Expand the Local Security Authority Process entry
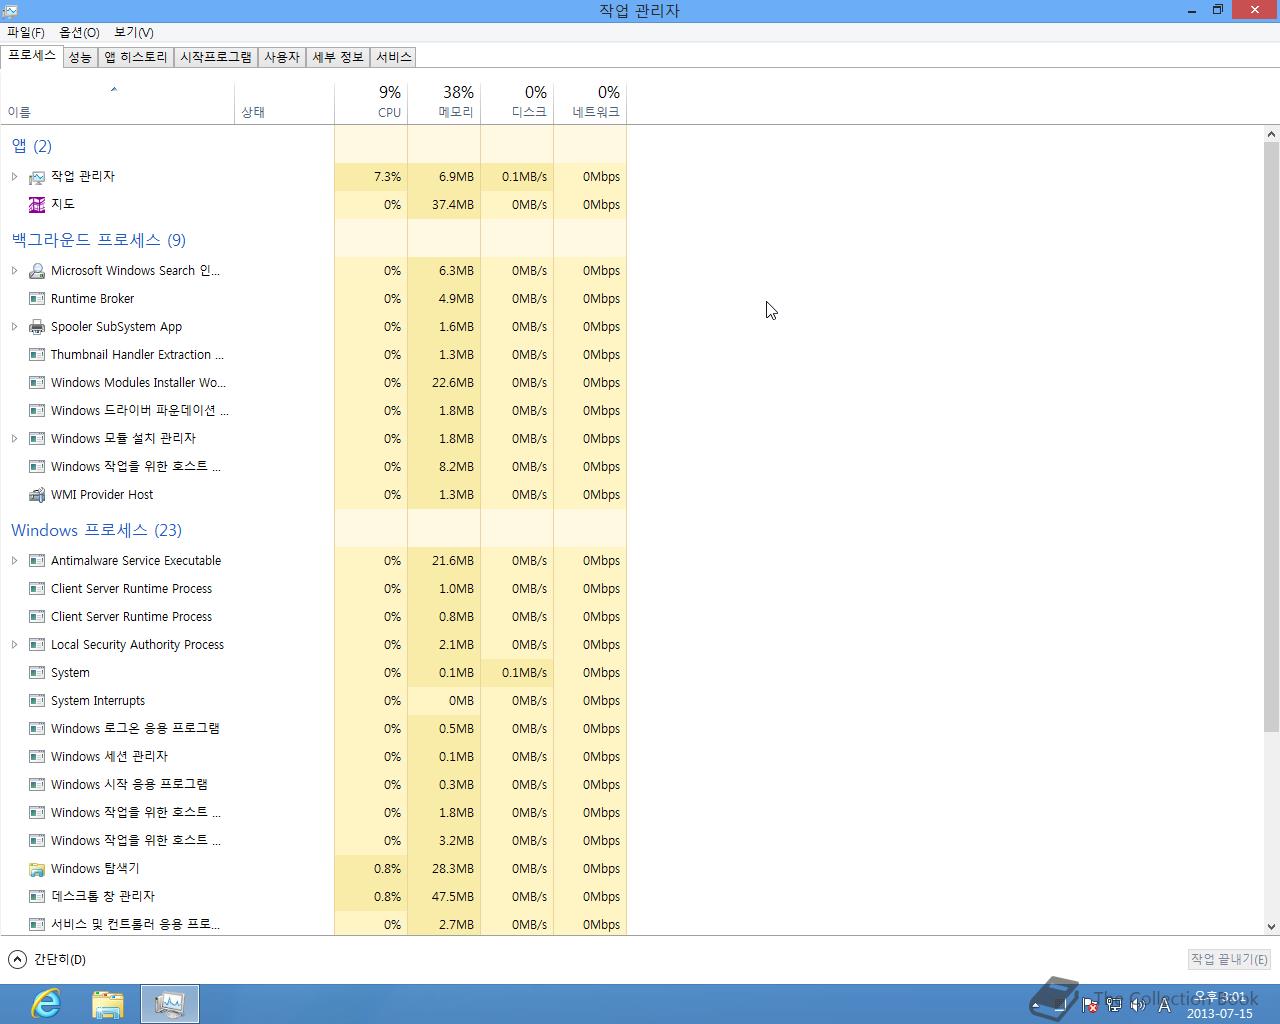Image resolution: width=1280 pixels, height=1024 pixels. coord(14,644)
